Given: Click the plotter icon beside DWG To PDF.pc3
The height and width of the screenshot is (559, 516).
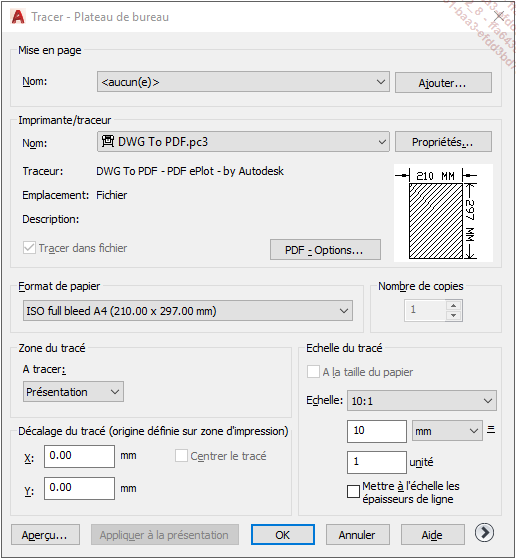Looking at the screenshot, I should coord(108,141).
